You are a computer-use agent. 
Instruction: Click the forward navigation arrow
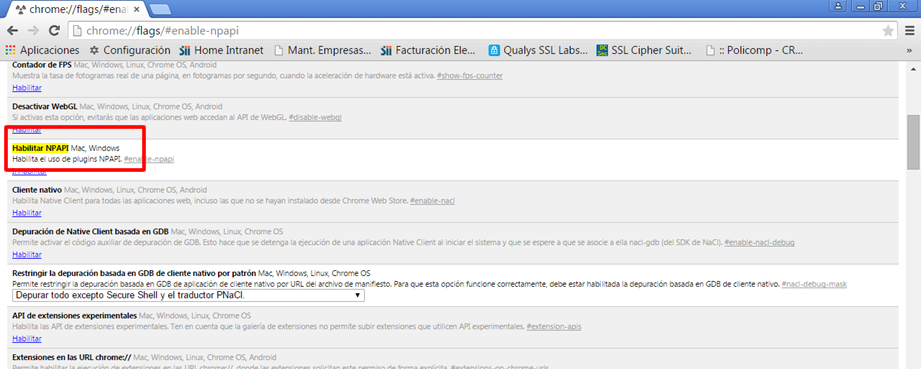[x=33, y=31]
